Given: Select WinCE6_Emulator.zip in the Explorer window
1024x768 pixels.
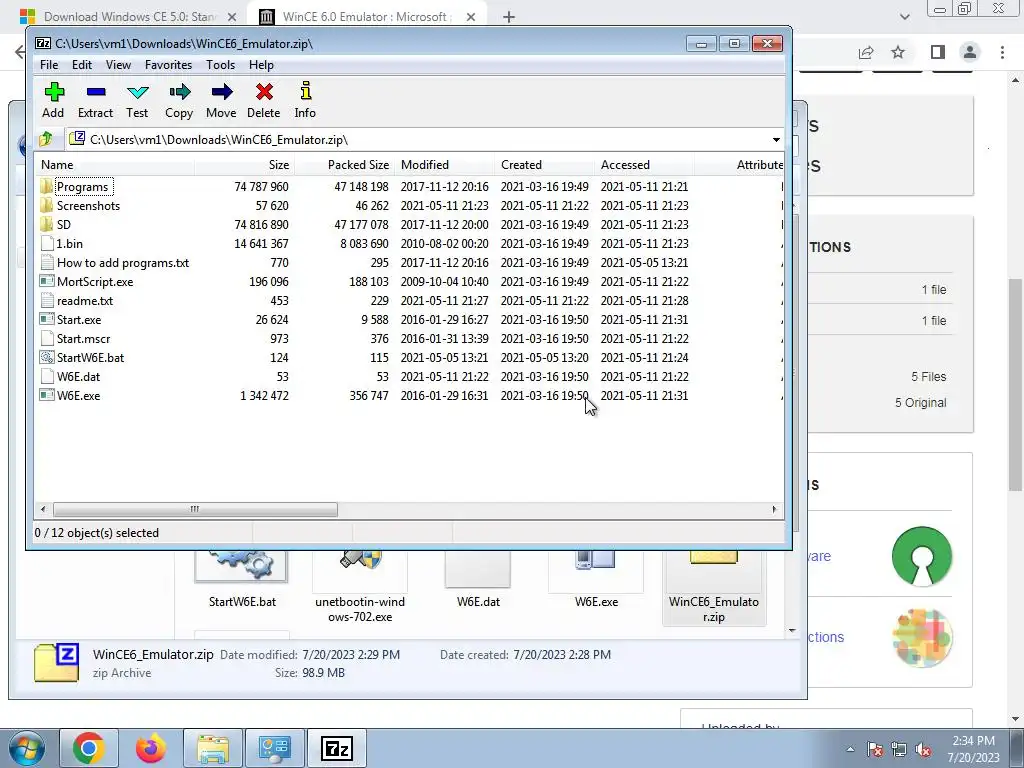Looking at the screenshot, I should 714,588.
